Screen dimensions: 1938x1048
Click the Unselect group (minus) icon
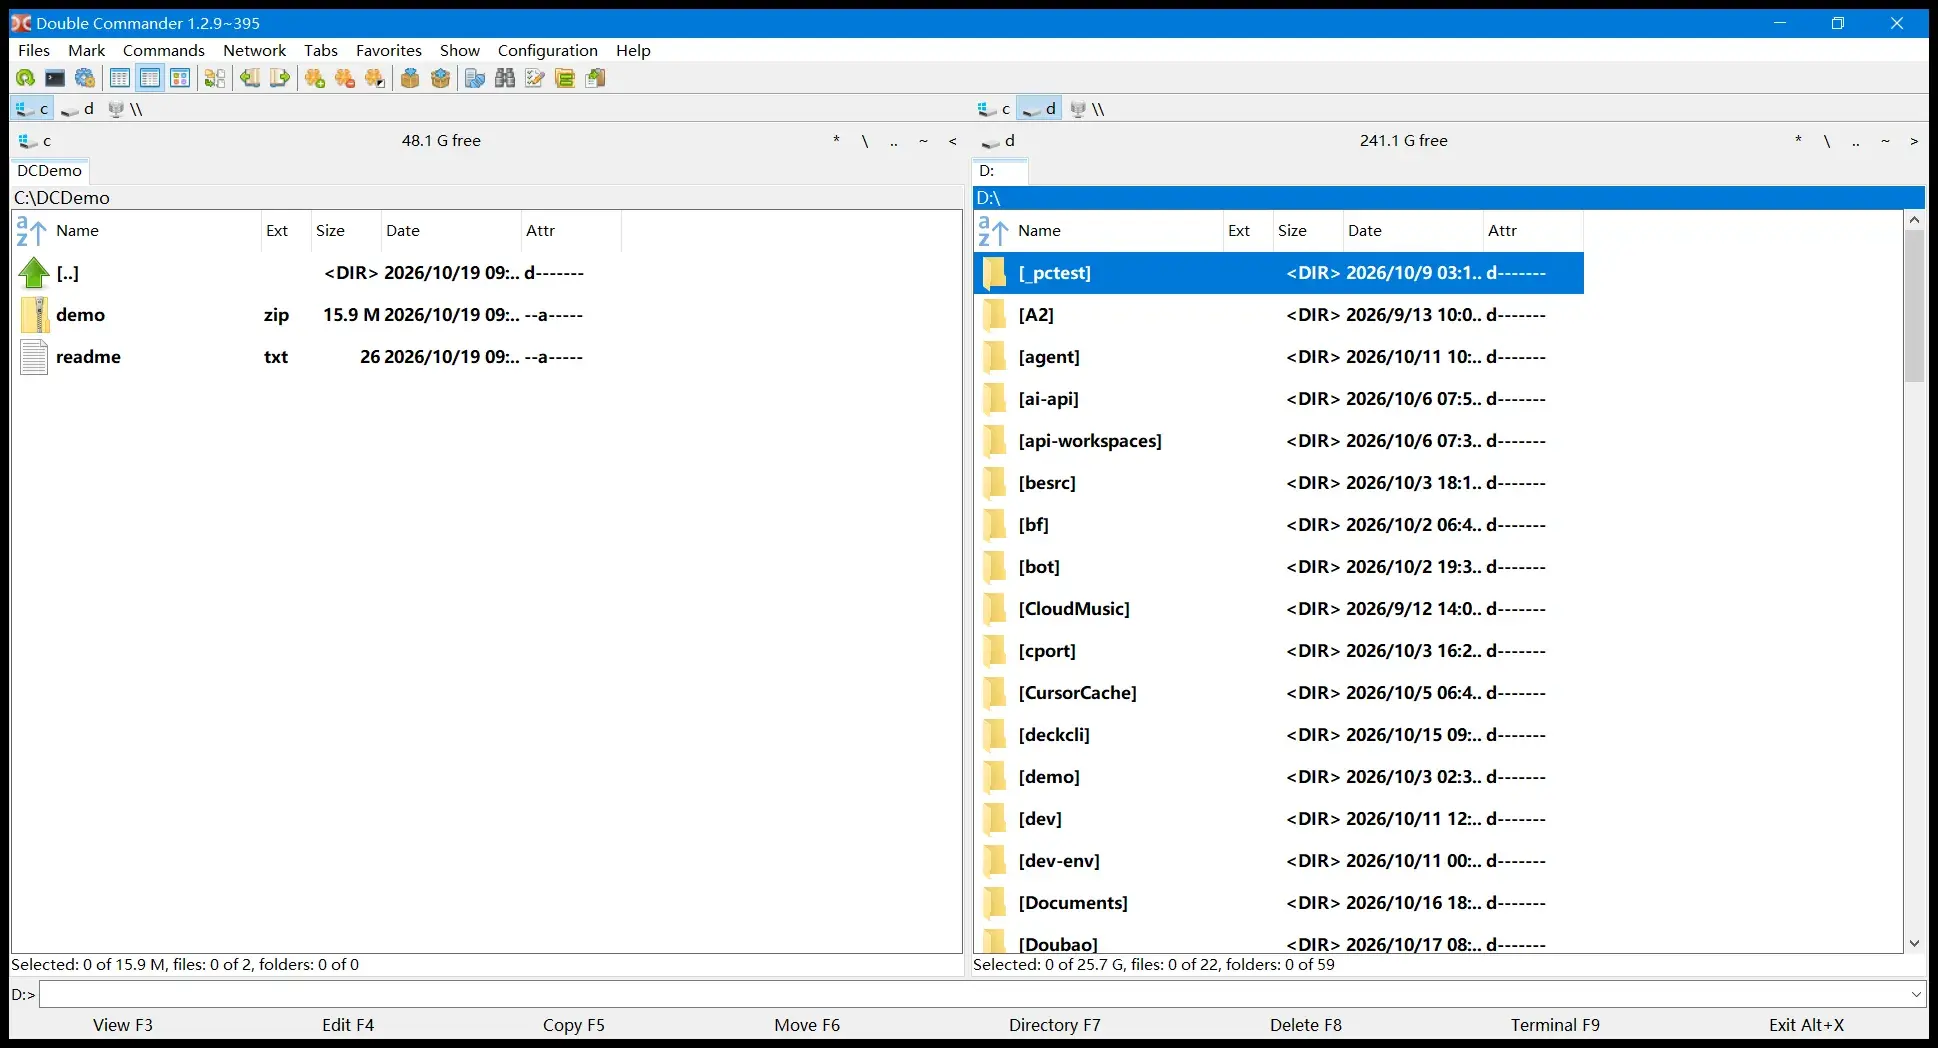click(x=345, y=78)
